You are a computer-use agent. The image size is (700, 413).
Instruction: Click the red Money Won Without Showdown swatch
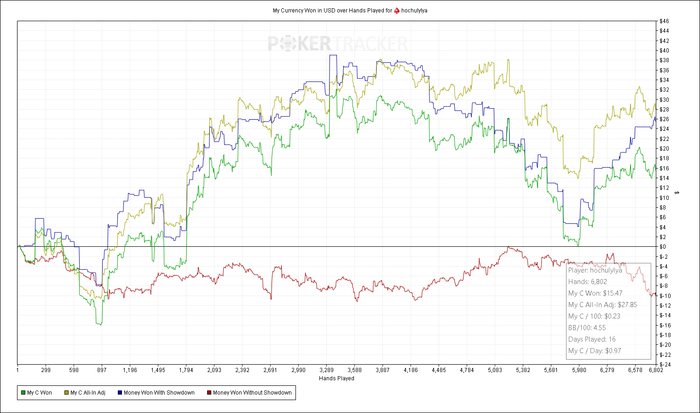click(209, 393)
